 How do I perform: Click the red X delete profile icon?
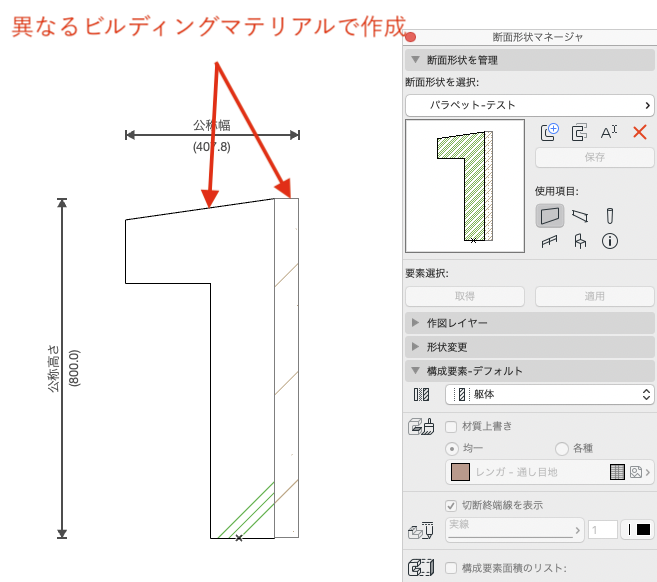(639, 132)
